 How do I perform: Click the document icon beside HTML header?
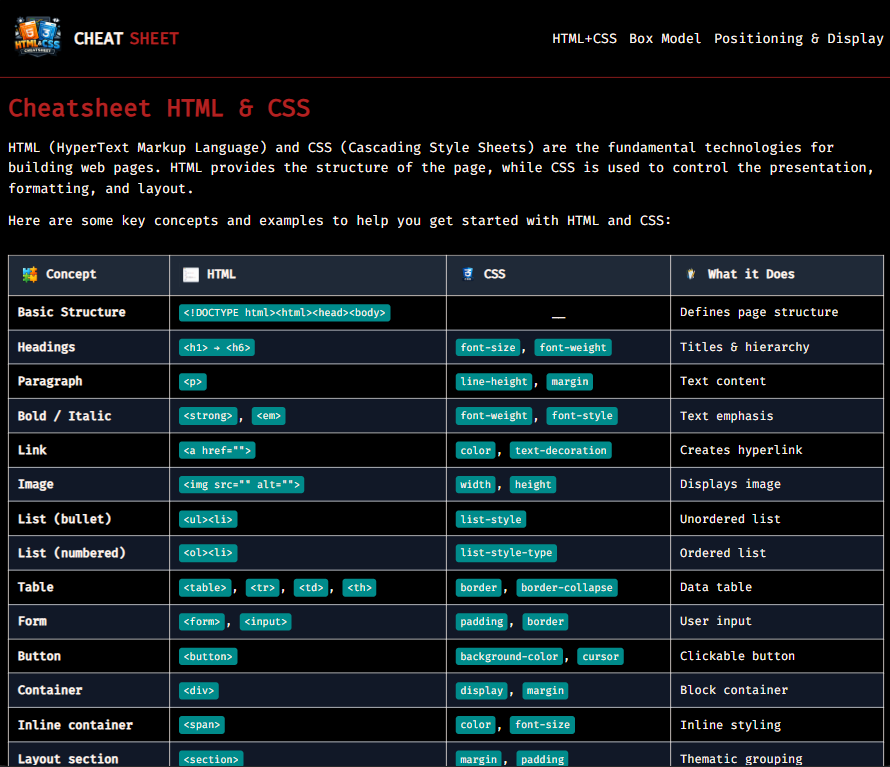(191, 275)
